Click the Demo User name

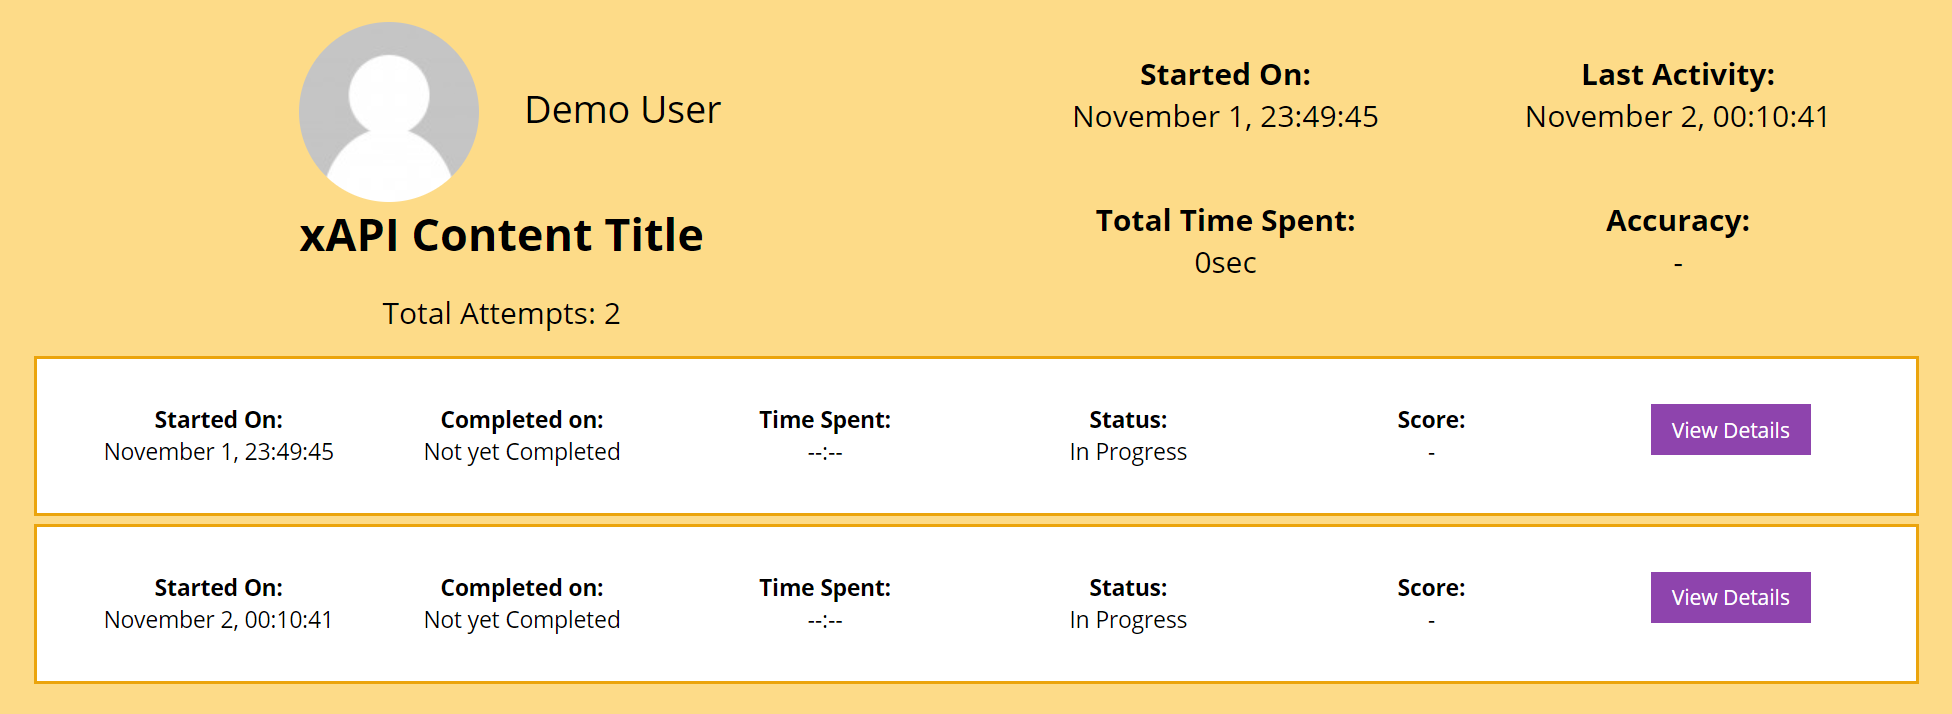[622, 110]
